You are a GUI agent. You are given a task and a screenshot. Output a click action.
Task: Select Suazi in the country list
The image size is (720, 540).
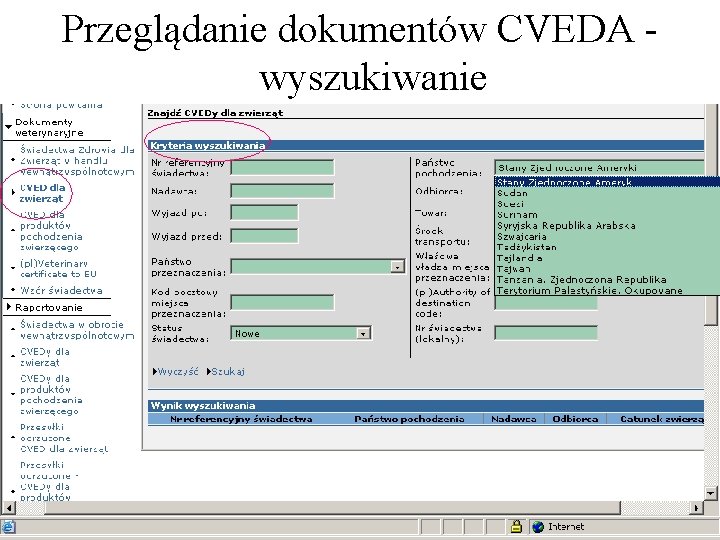pos(608,203)
